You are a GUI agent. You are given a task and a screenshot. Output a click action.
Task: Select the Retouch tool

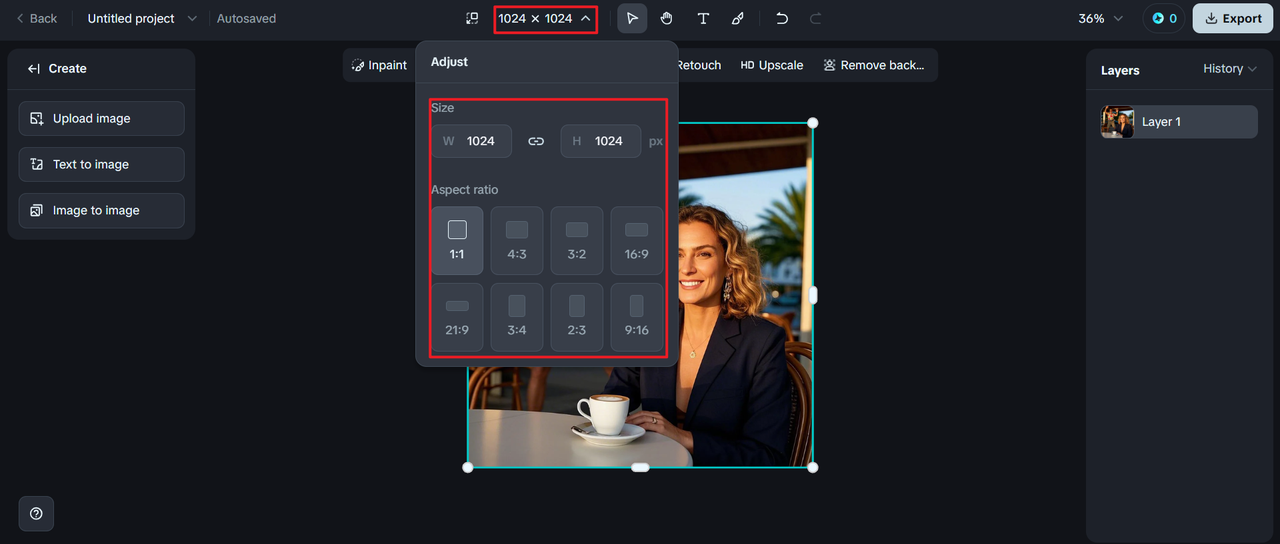tap(698, 65)
